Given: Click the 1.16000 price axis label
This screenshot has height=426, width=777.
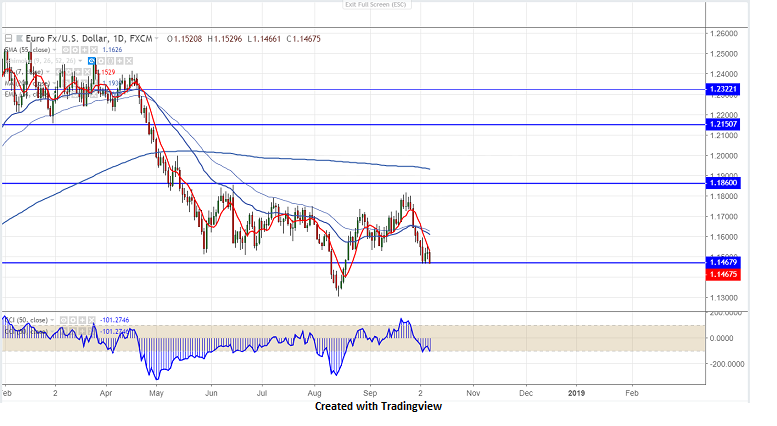Looking at the screenshot, I should pos(723,237).
